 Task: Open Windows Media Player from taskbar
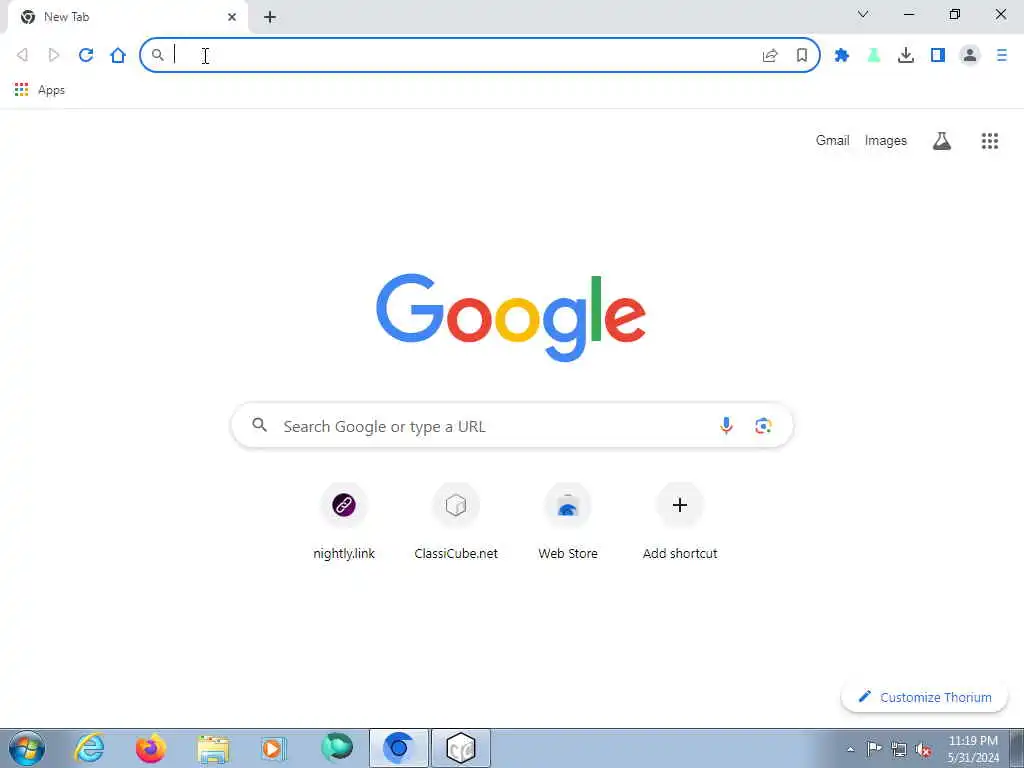tap(273, 748)
